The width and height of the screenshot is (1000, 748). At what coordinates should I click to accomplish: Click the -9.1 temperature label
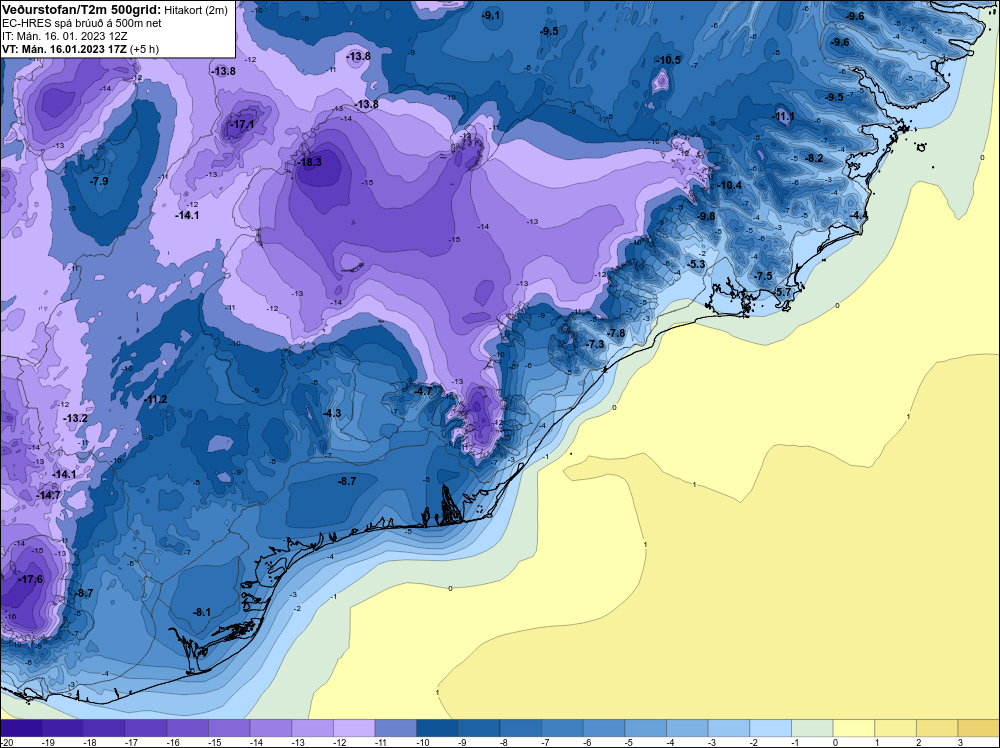(x=491, y=15)
